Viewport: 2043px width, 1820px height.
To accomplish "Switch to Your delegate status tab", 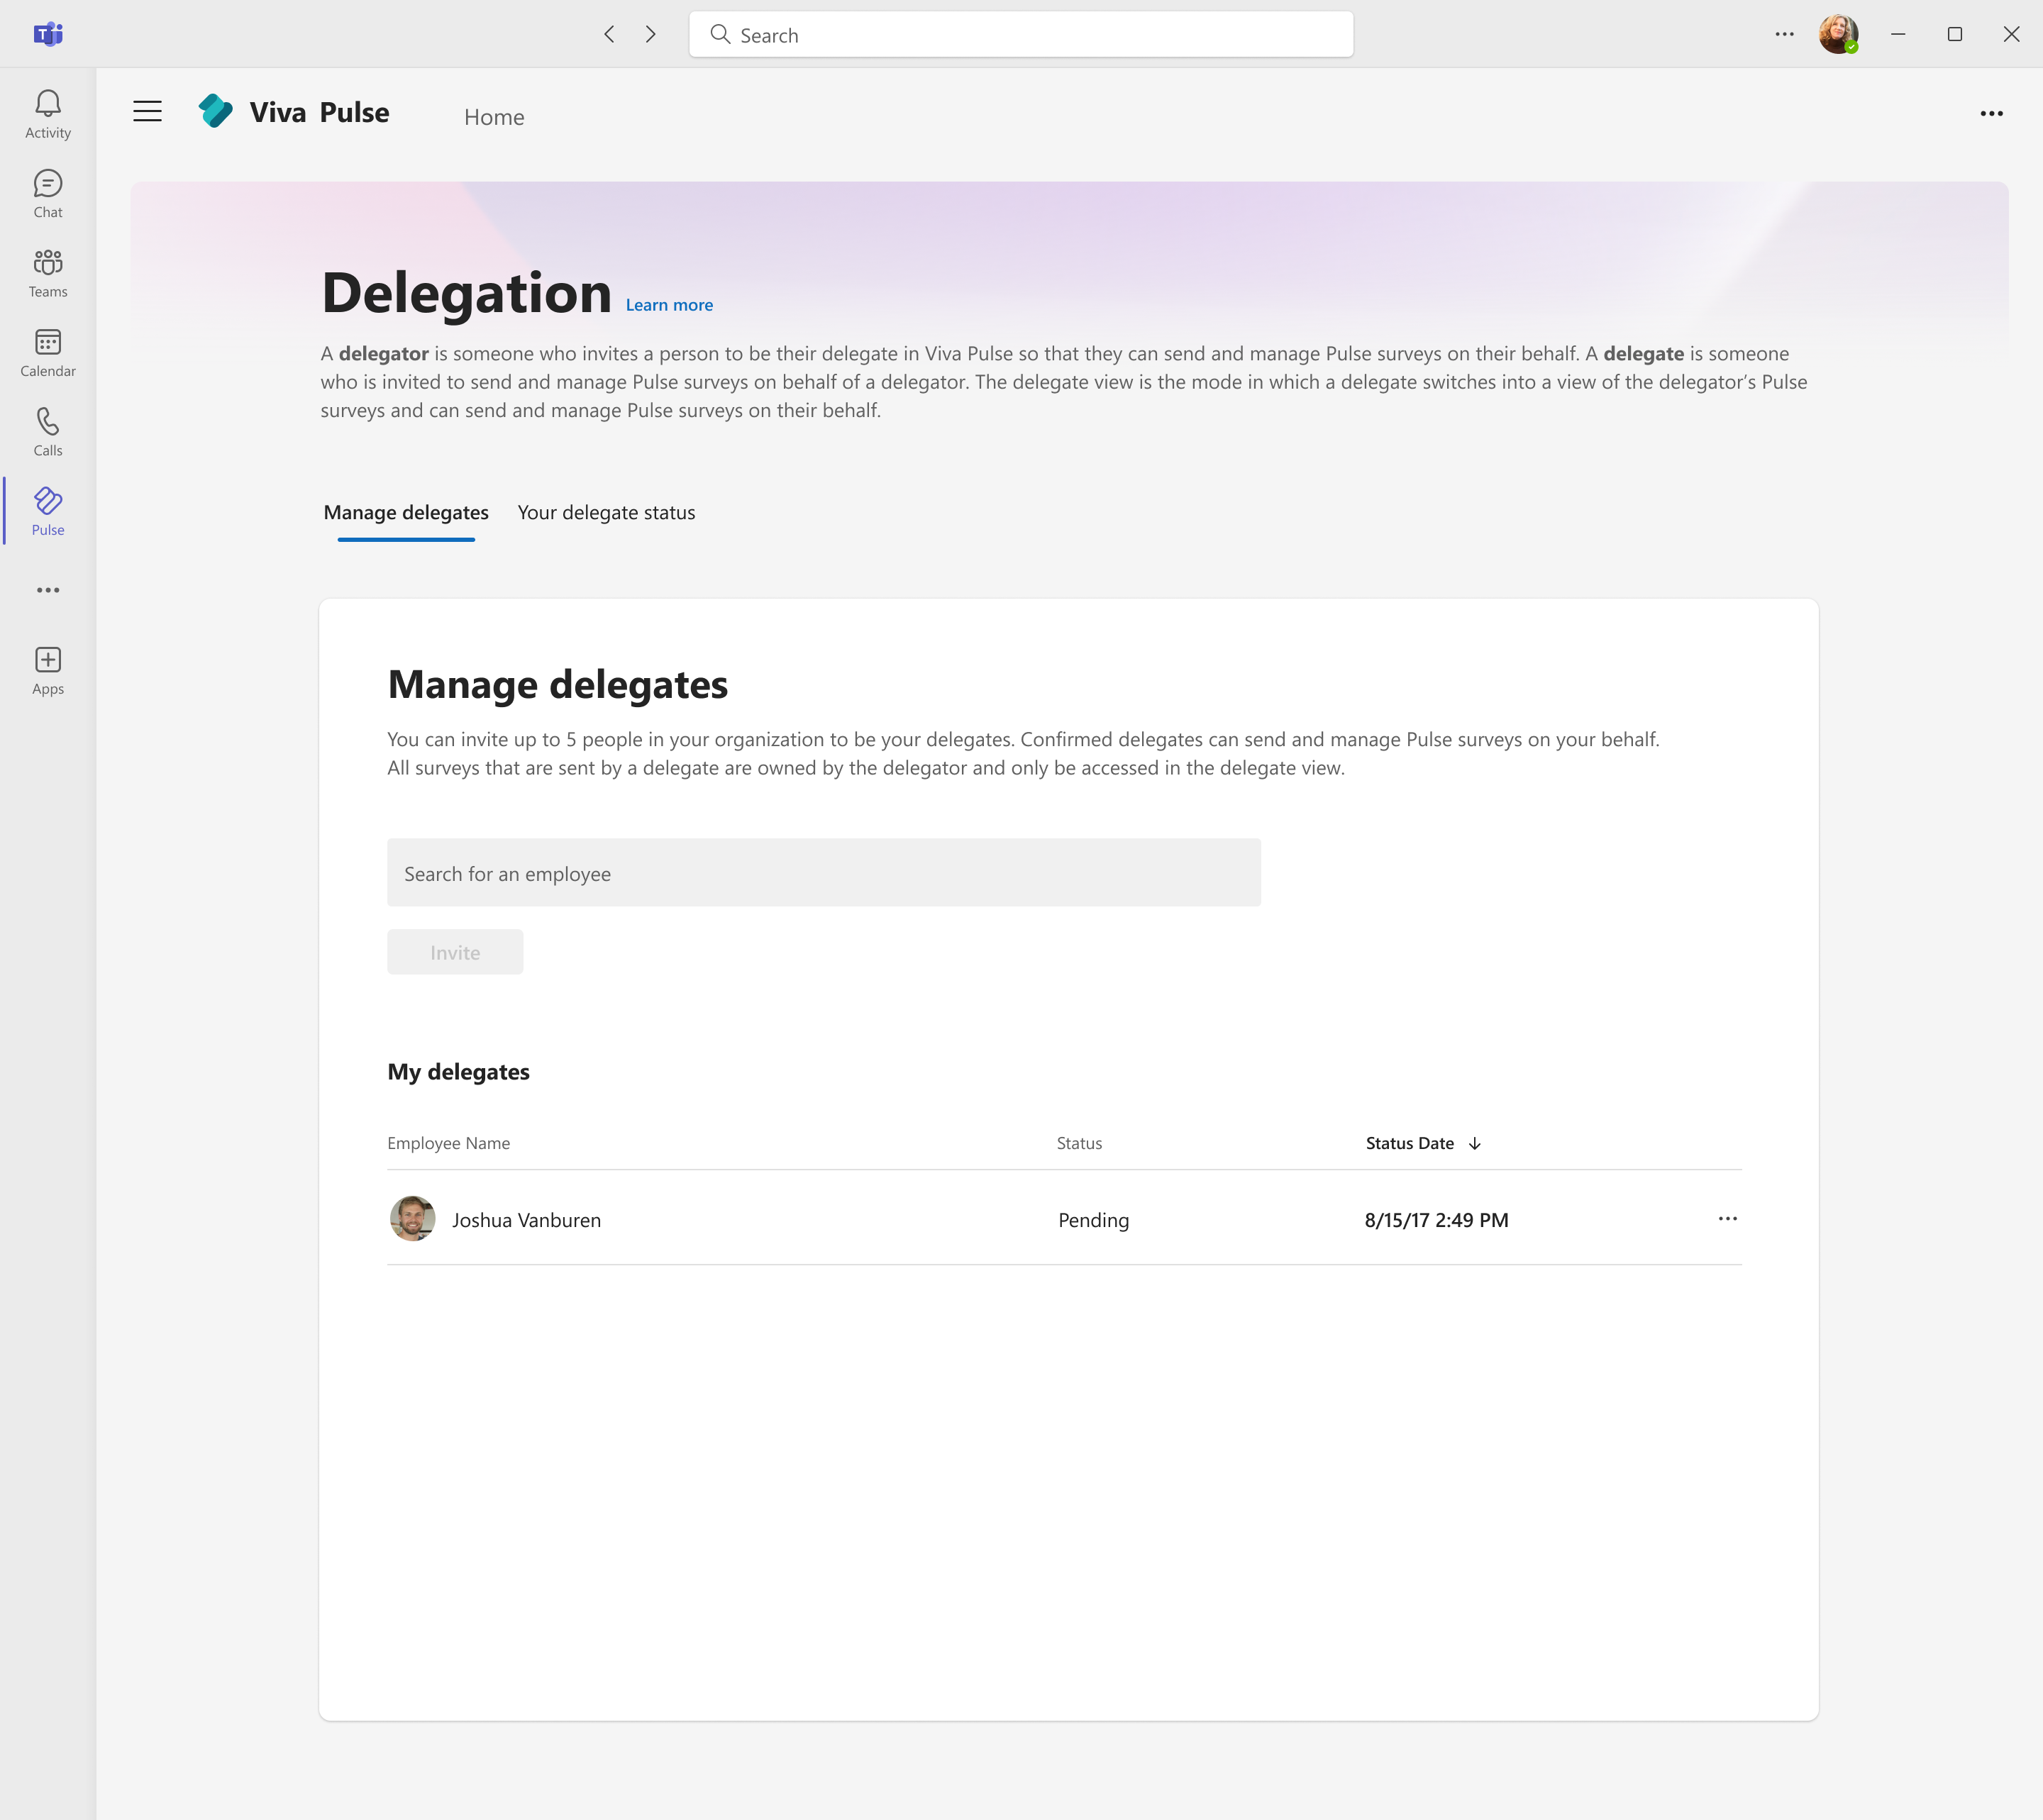I will (x=606, y=512).
